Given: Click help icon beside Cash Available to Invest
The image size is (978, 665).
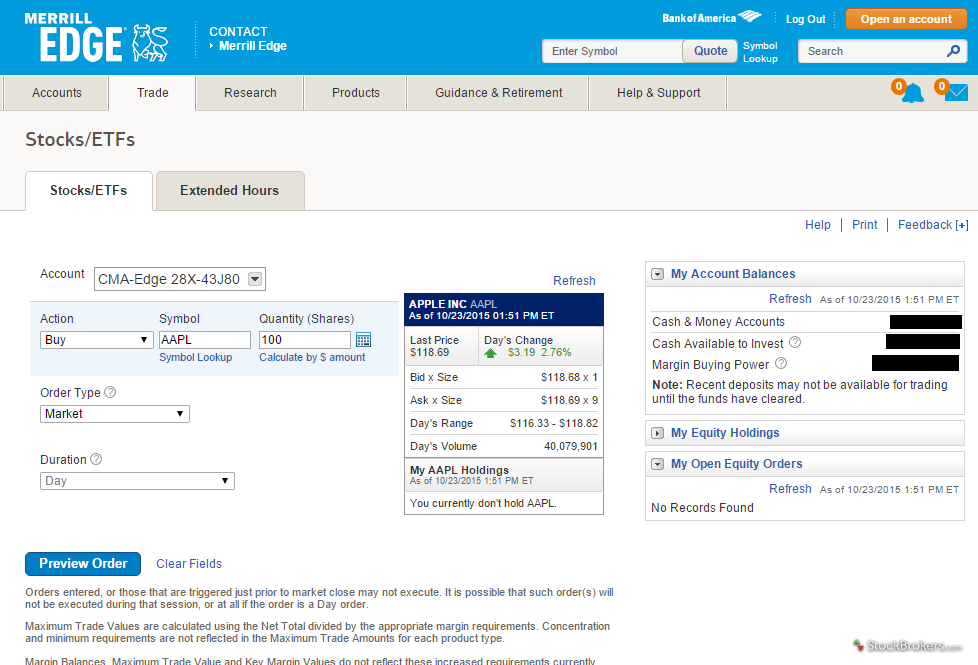Looking at the screenshot, I should [795, 342].
